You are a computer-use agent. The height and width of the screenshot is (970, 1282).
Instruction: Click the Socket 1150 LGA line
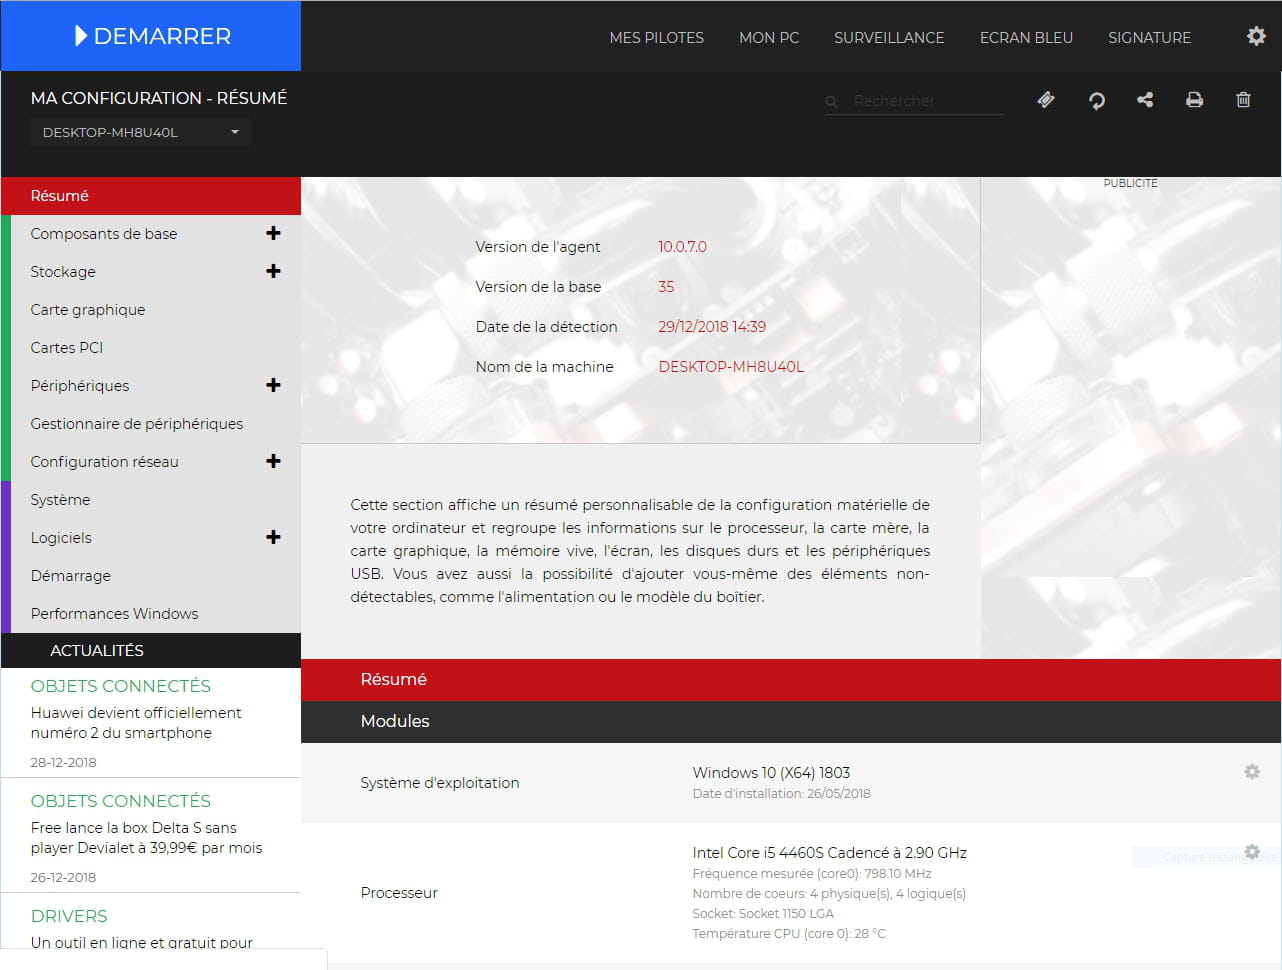click(x=763, y=914)
